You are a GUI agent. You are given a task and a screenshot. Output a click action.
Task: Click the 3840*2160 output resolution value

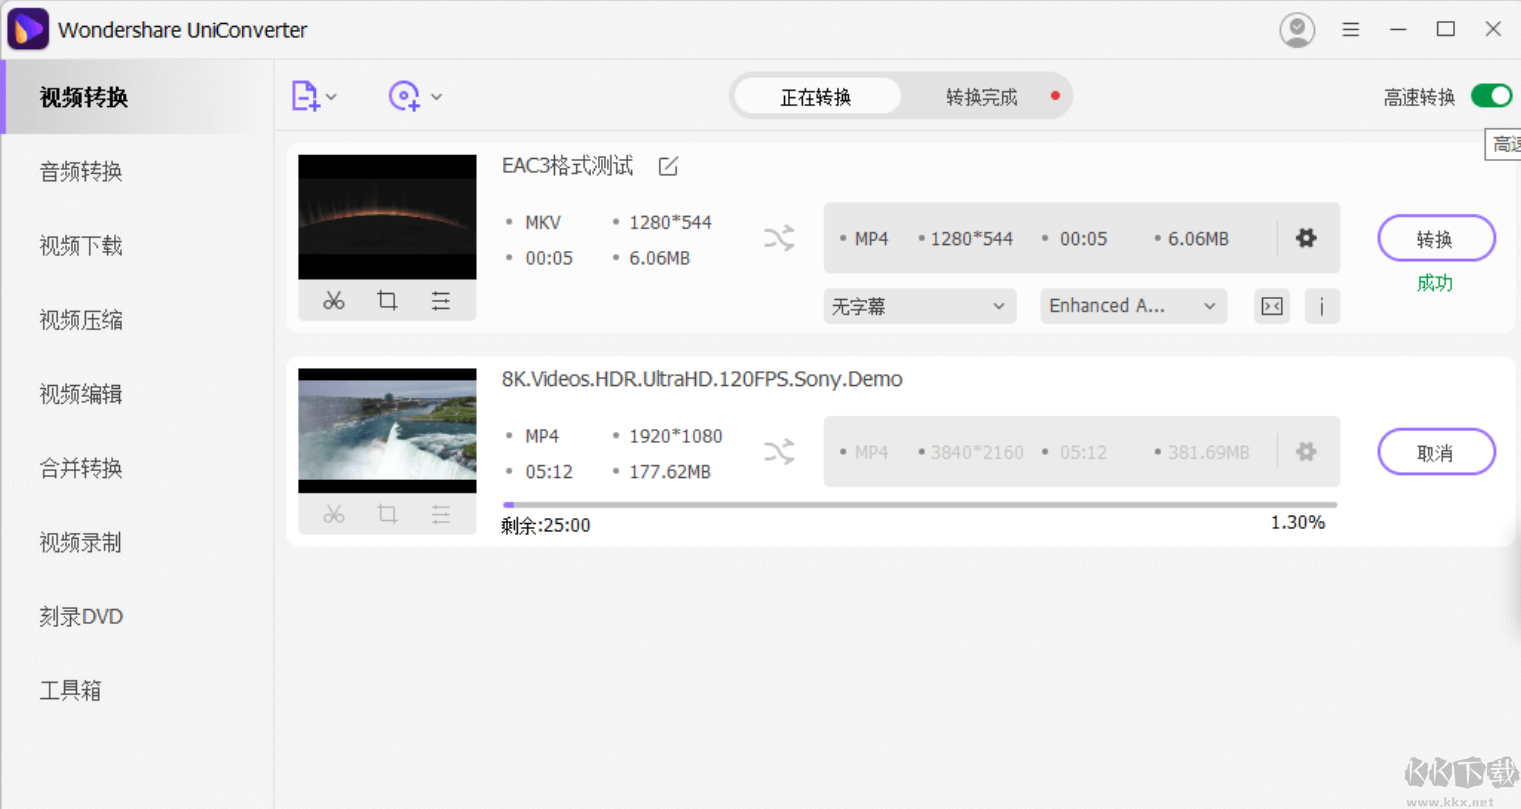coord(977,452)
